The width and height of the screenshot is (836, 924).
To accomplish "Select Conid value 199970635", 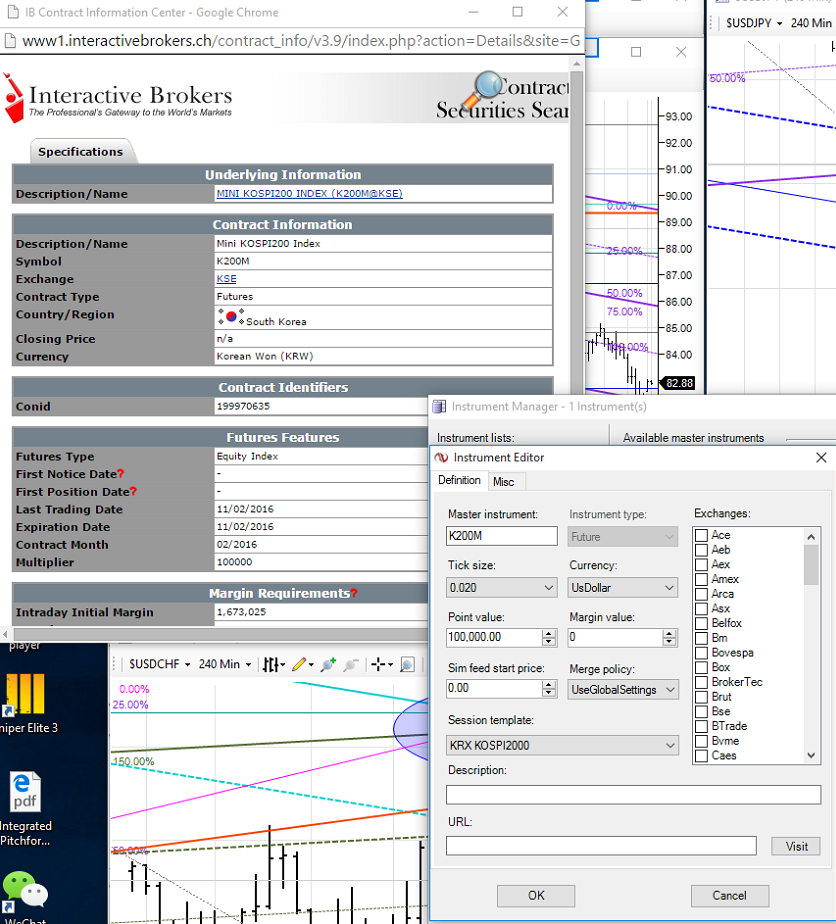I will pos(243,407).
